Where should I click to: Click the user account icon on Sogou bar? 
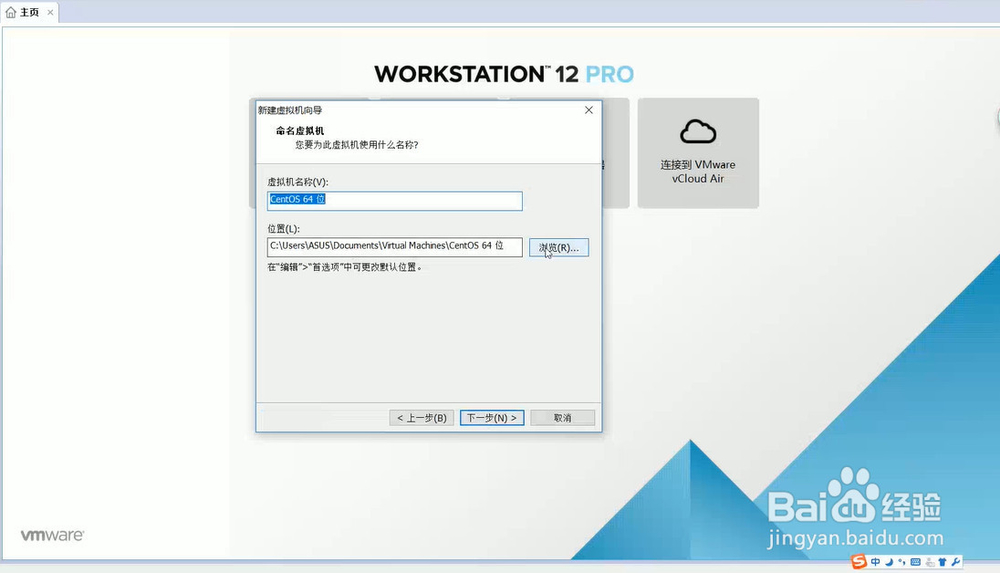click(930, 562)
